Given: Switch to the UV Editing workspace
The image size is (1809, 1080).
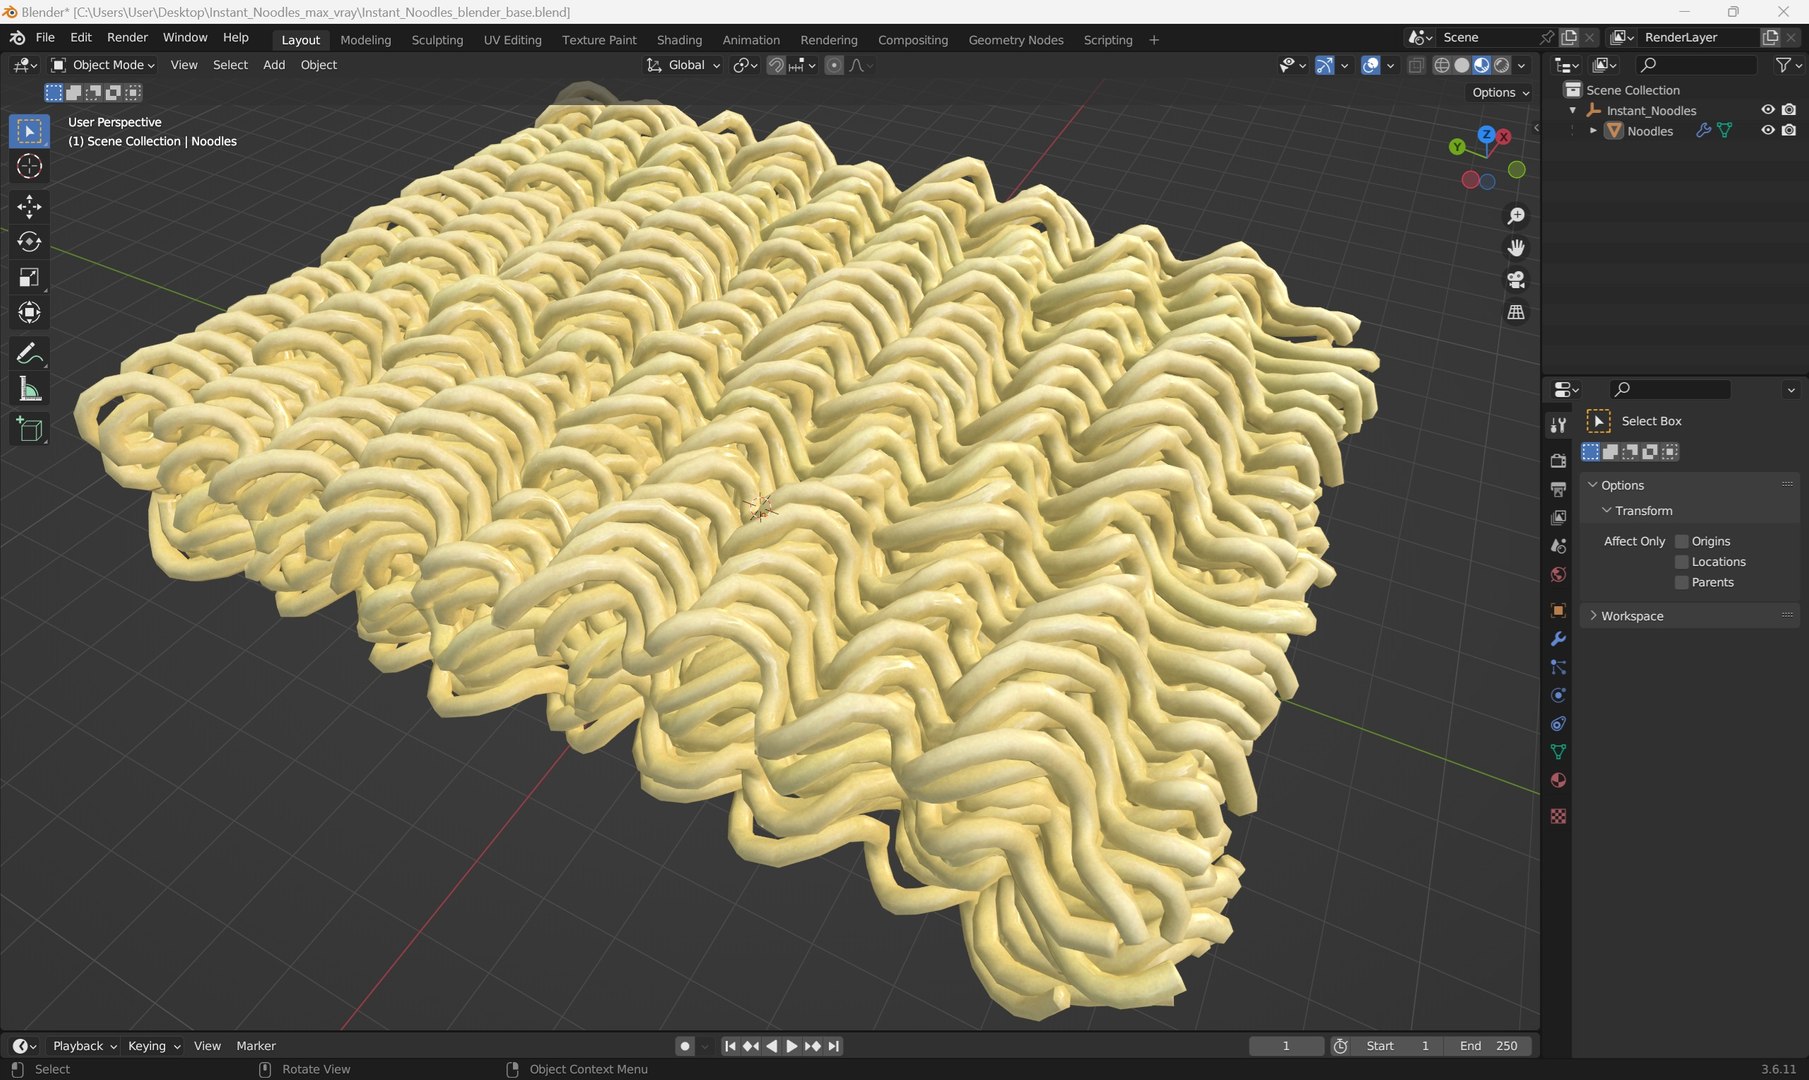Looking at the screenshot, I should point(512,40).
